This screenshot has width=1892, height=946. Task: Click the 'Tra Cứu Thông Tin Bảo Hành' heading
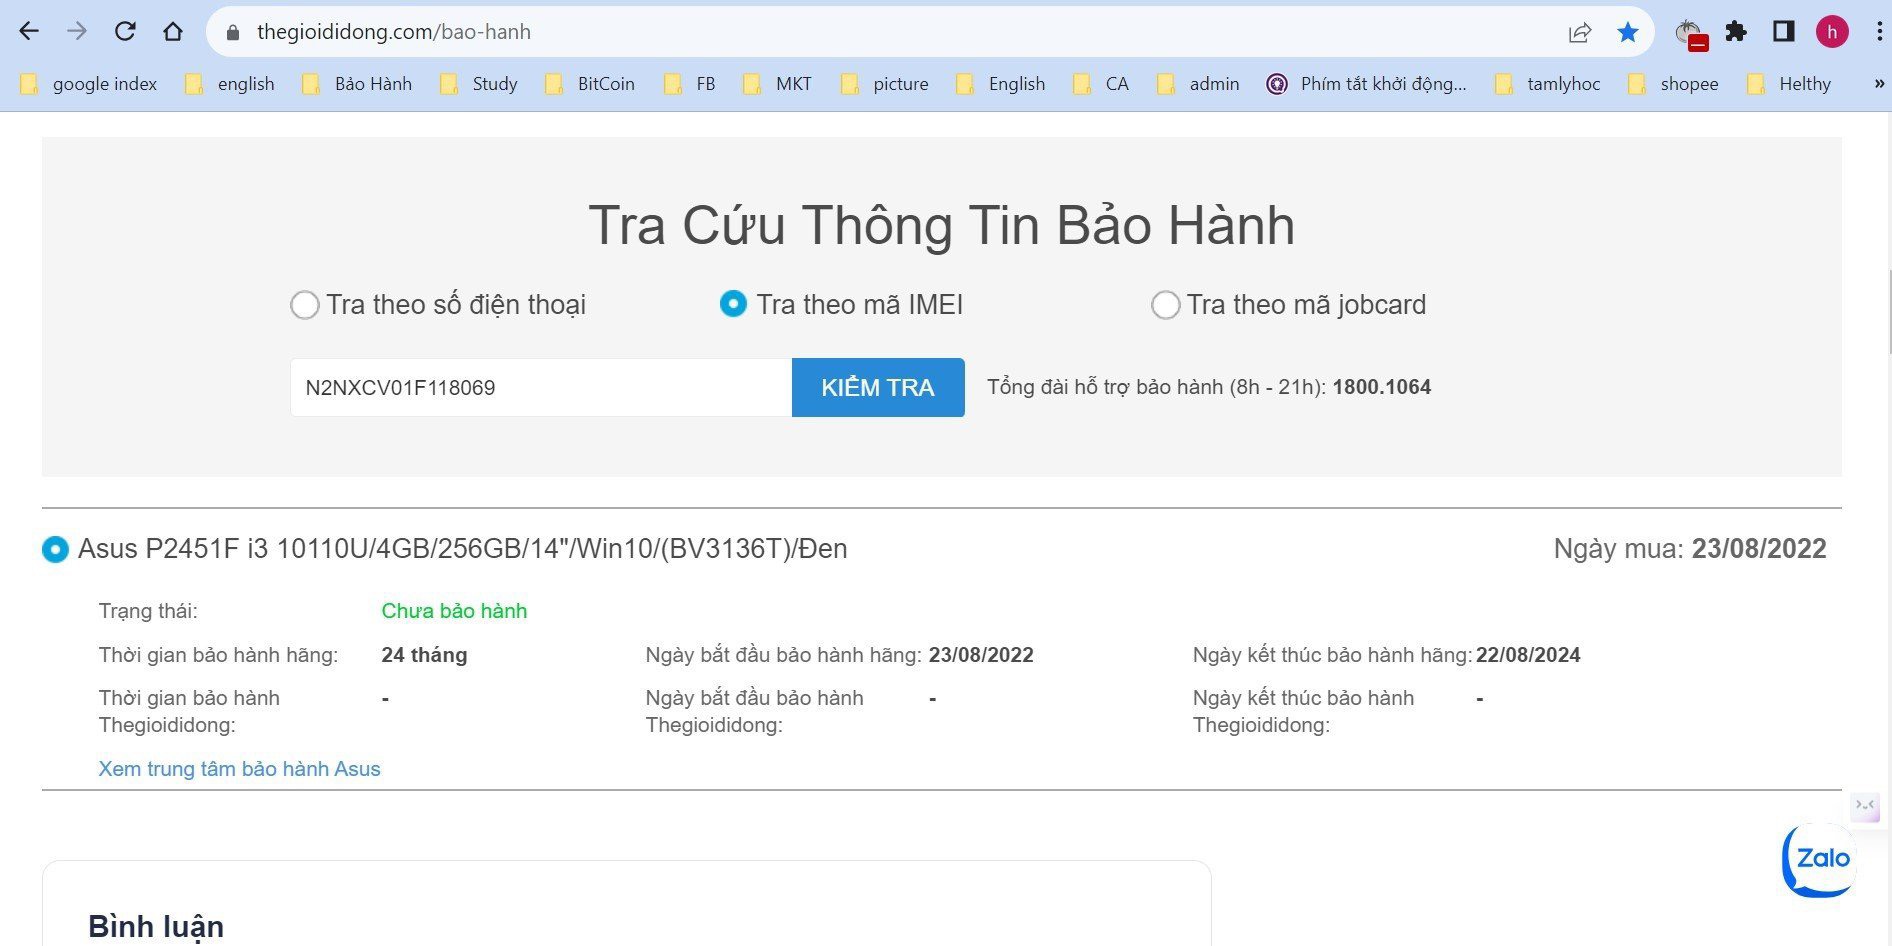[941, 225]
